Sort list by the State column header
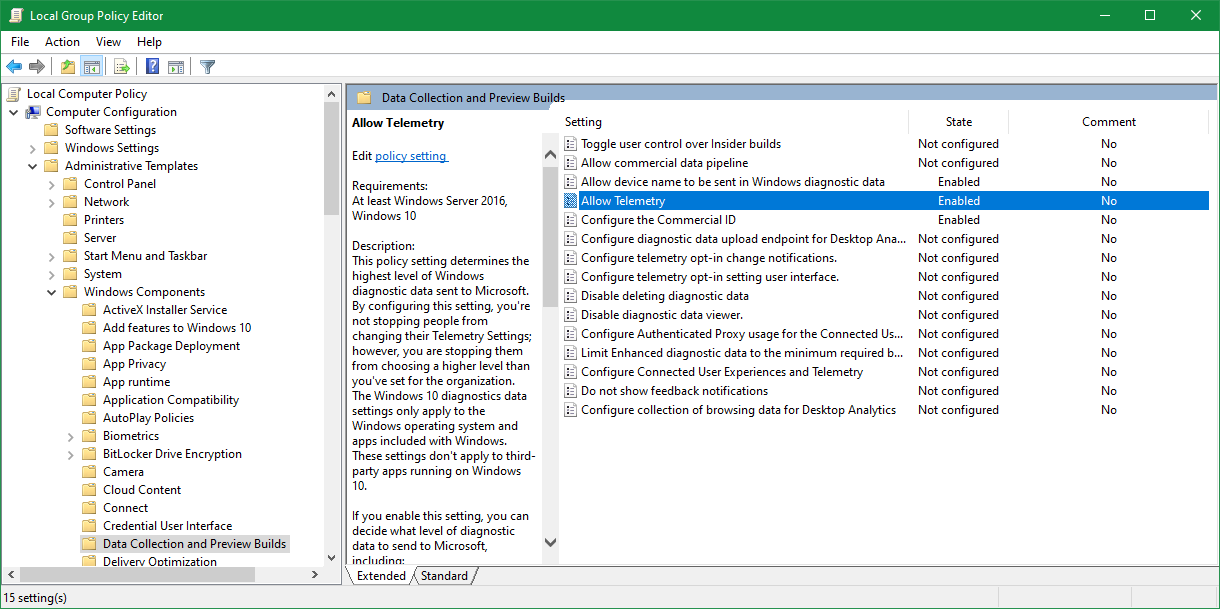The image size is (1220, 609). [x=958, y=122]
